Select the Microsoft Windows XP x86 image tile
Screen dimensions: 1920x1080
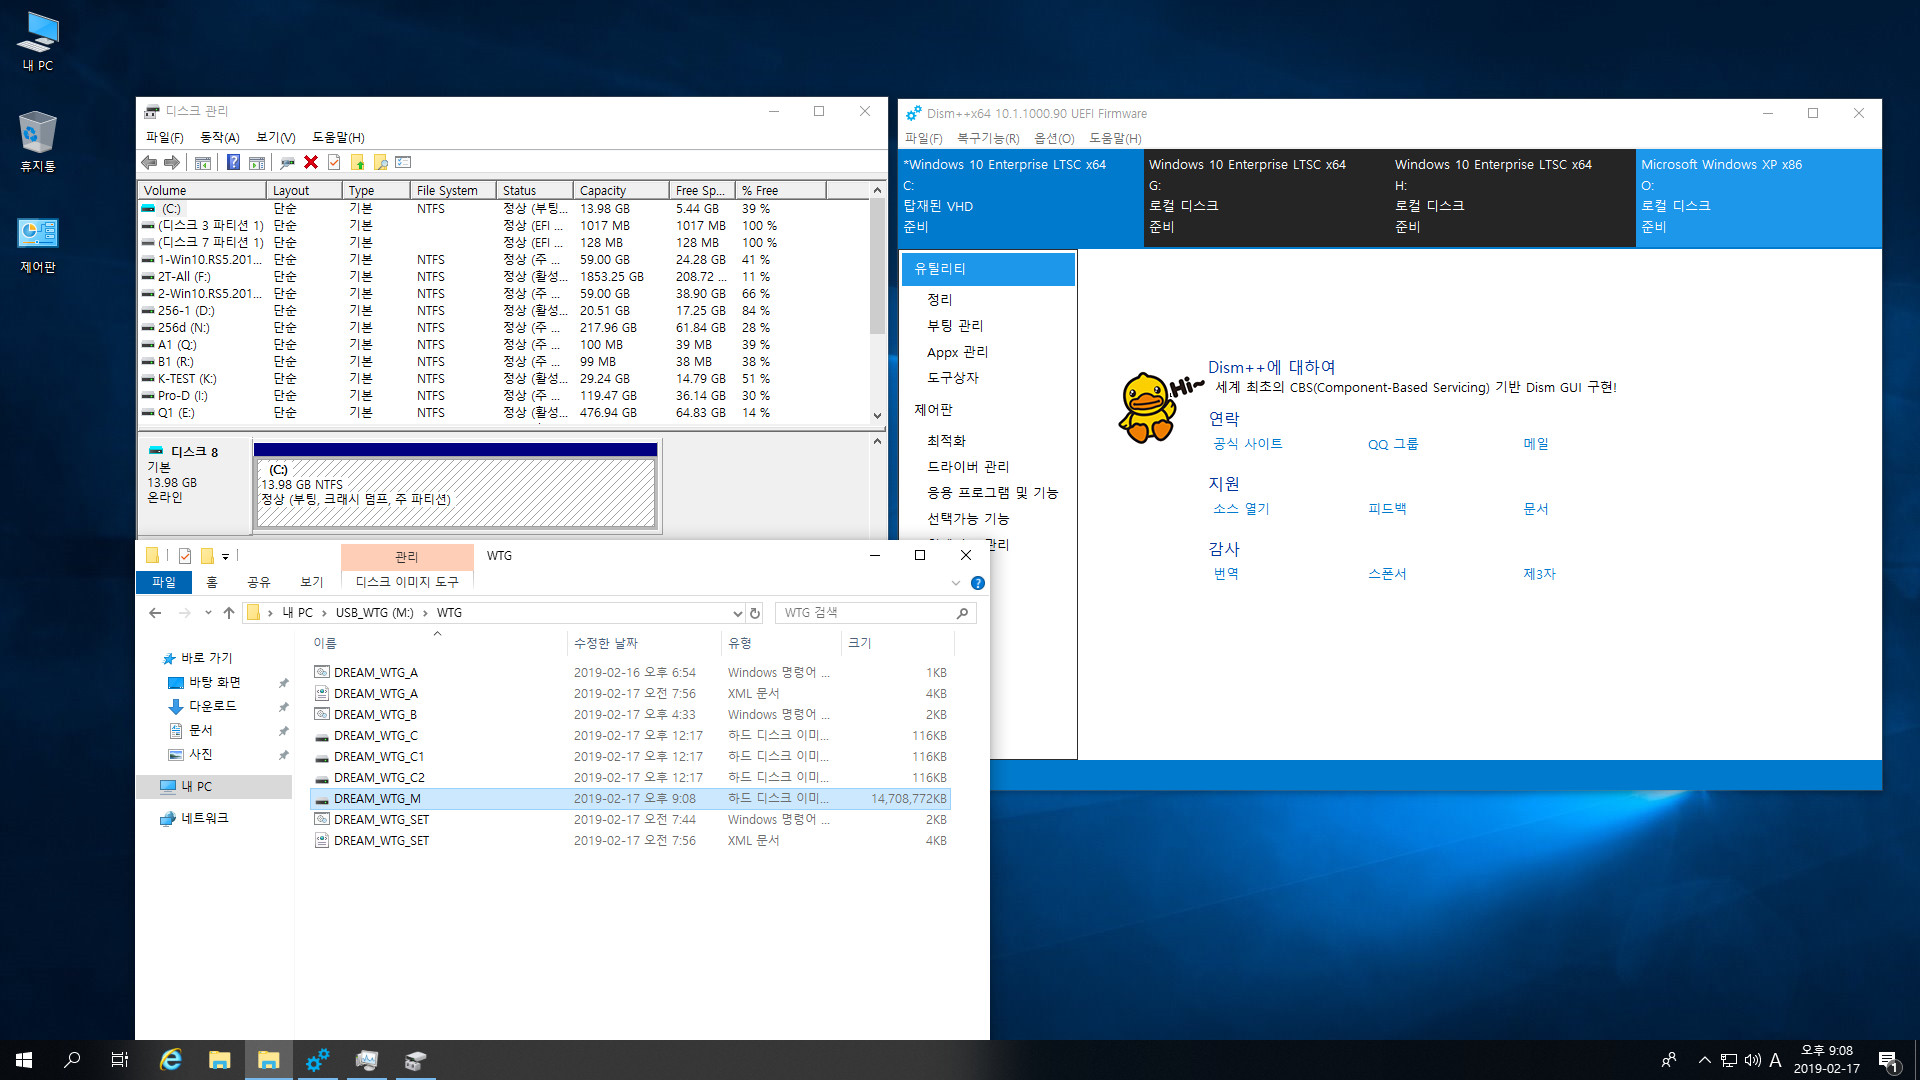1758,197
